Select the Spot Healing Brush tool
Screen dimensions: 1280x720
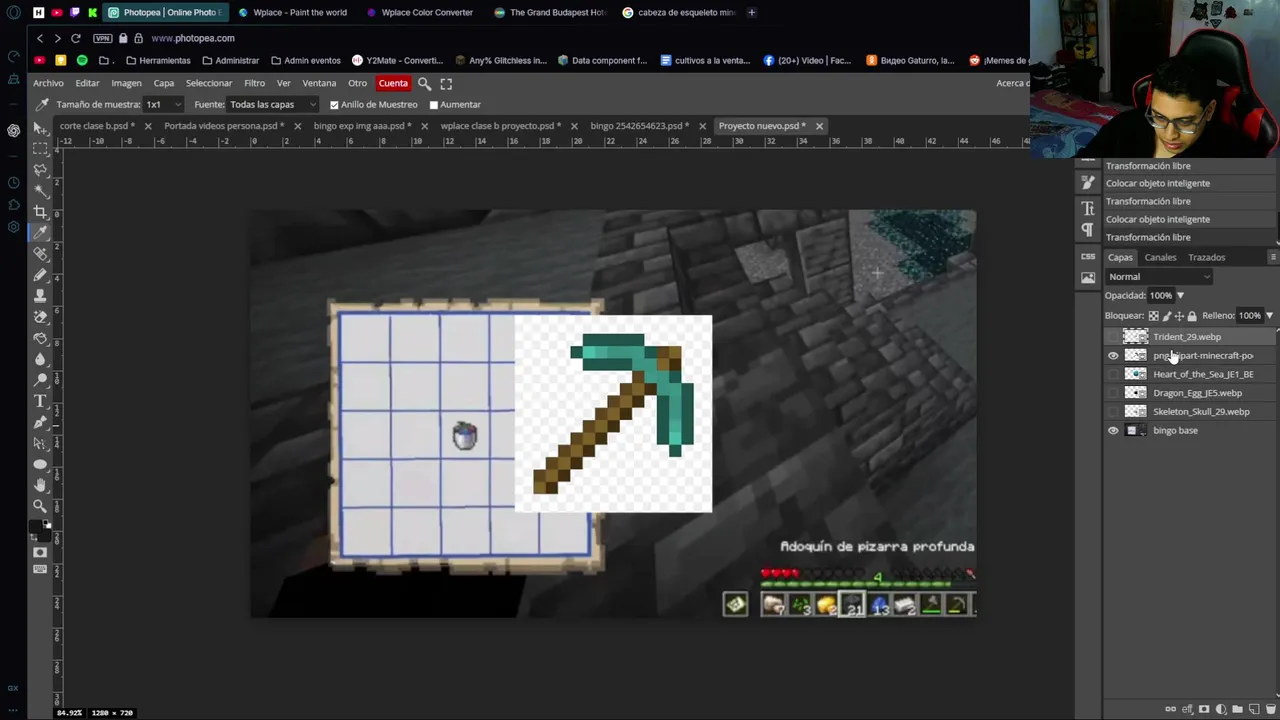click(40, 254)
